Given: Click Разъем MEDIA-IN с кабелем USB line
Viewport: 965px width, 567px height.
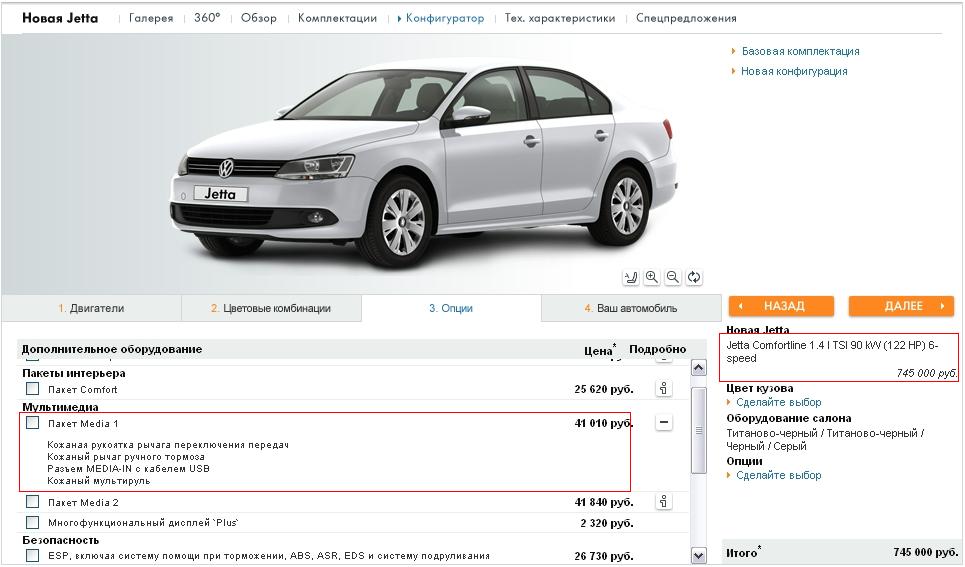Looking at the screenshot, I should click(129, 468).
